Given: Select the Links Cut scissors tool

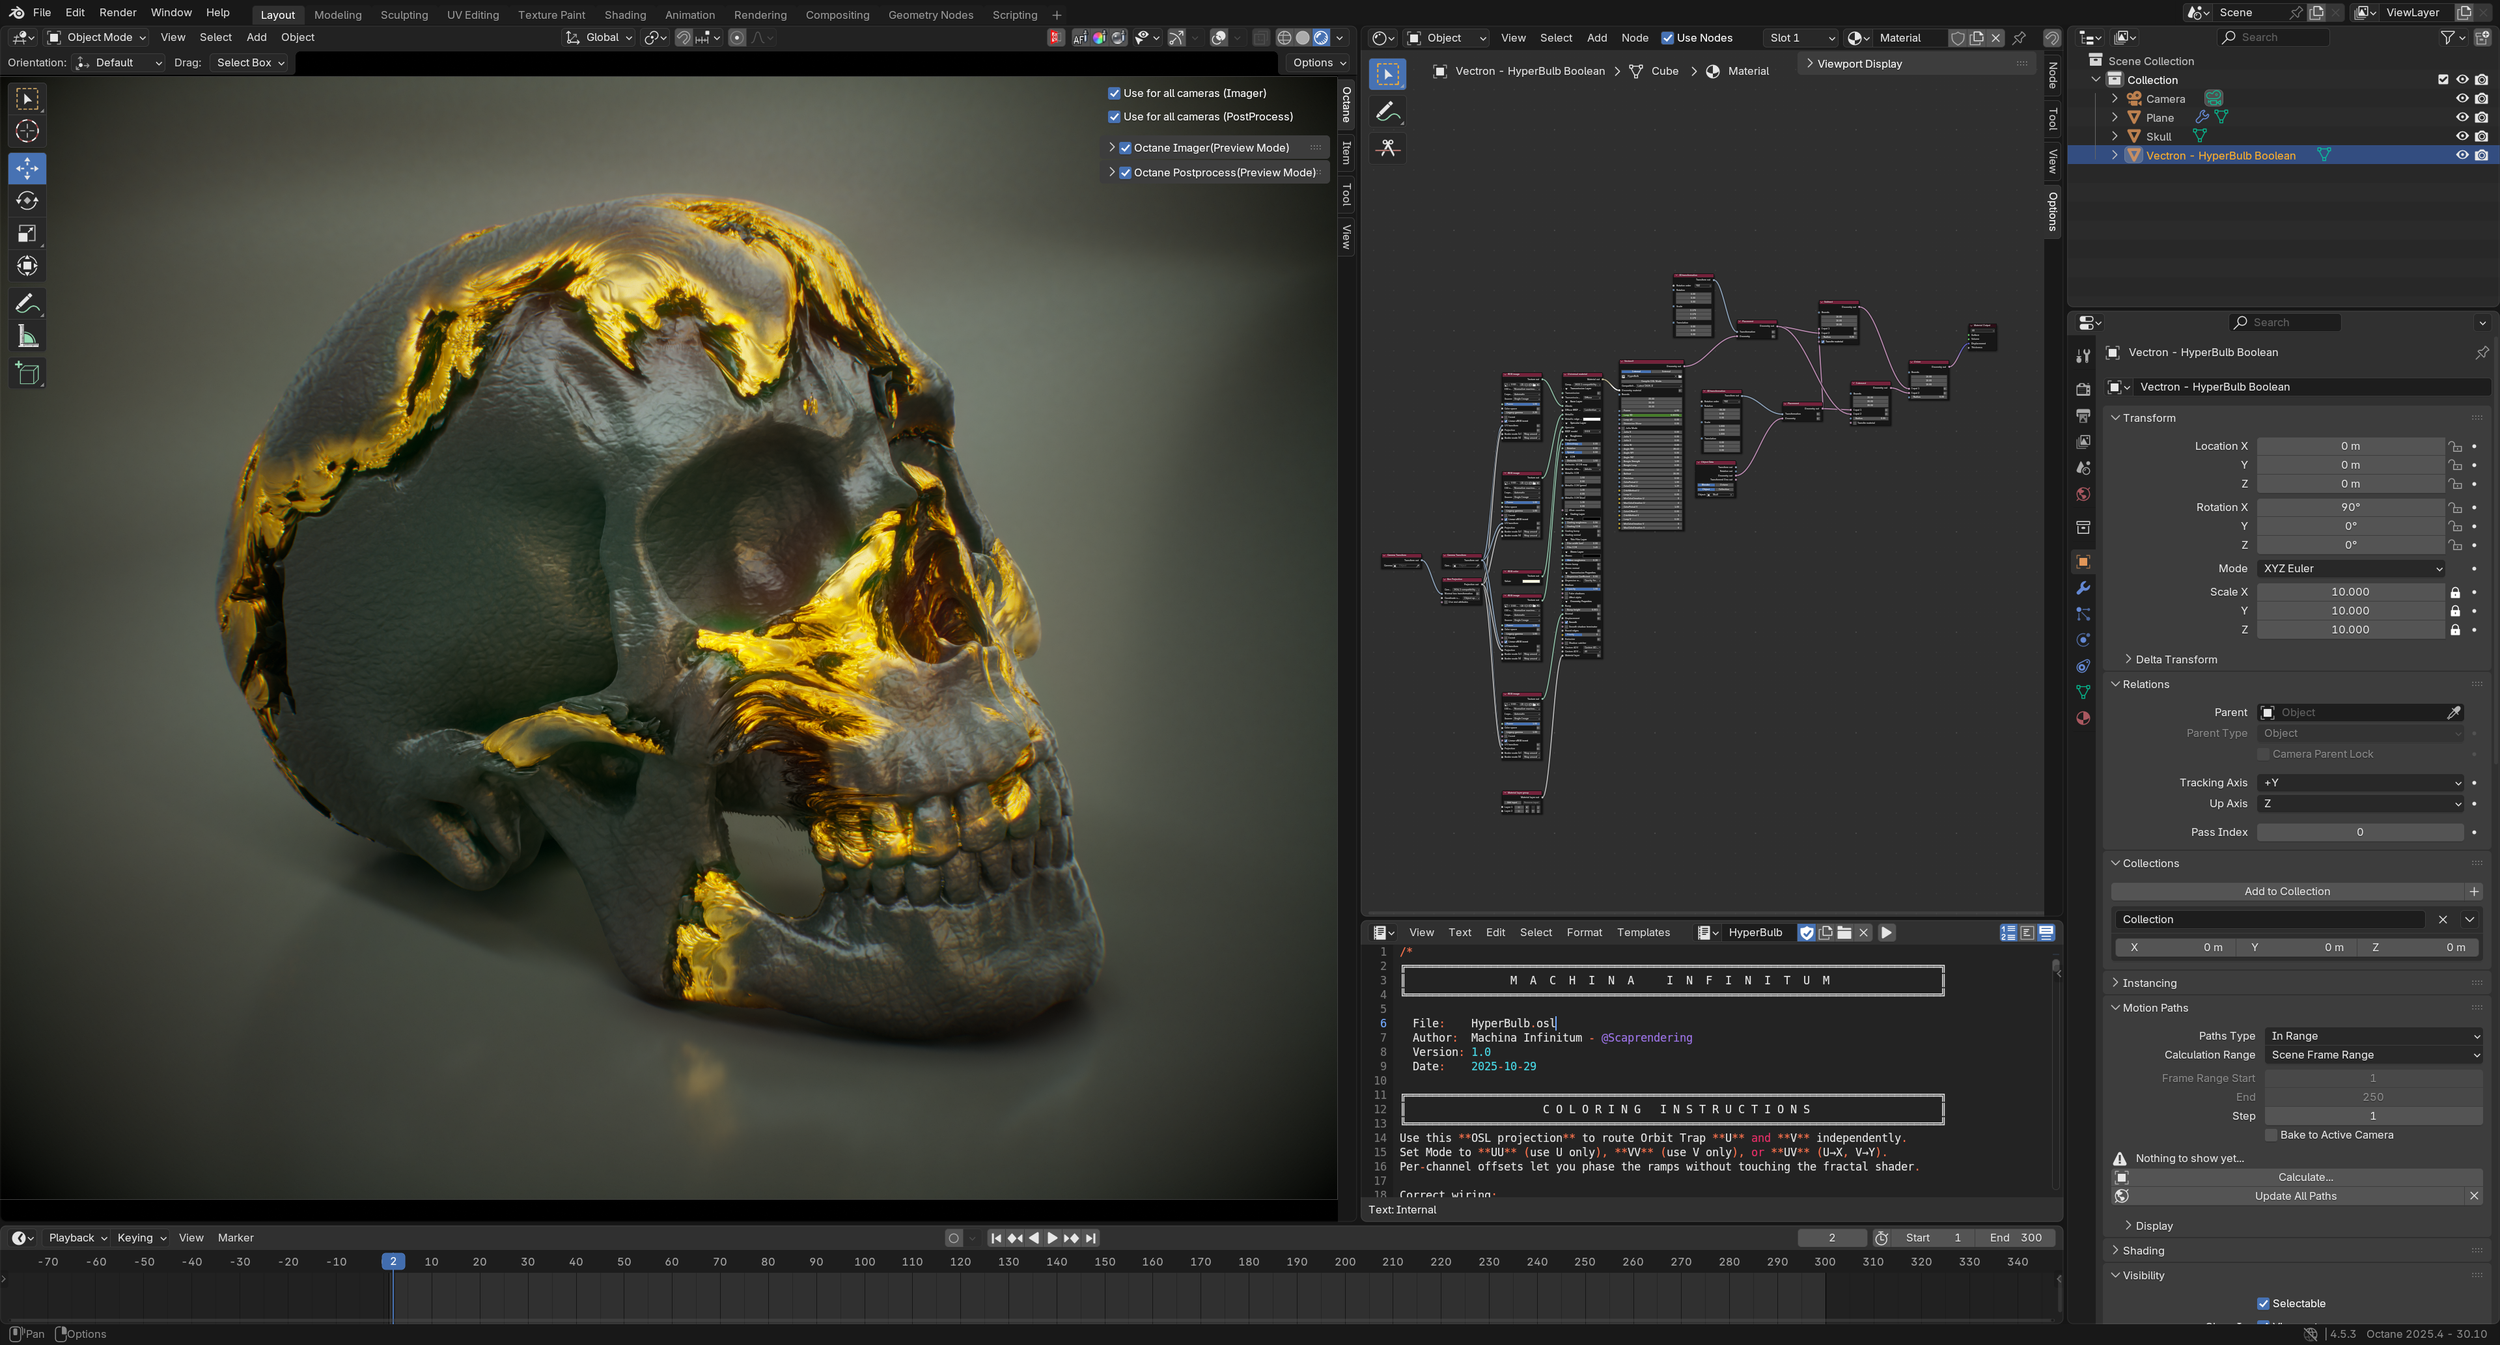Looking at the screenshot, I should click(x=1388, y=148).
